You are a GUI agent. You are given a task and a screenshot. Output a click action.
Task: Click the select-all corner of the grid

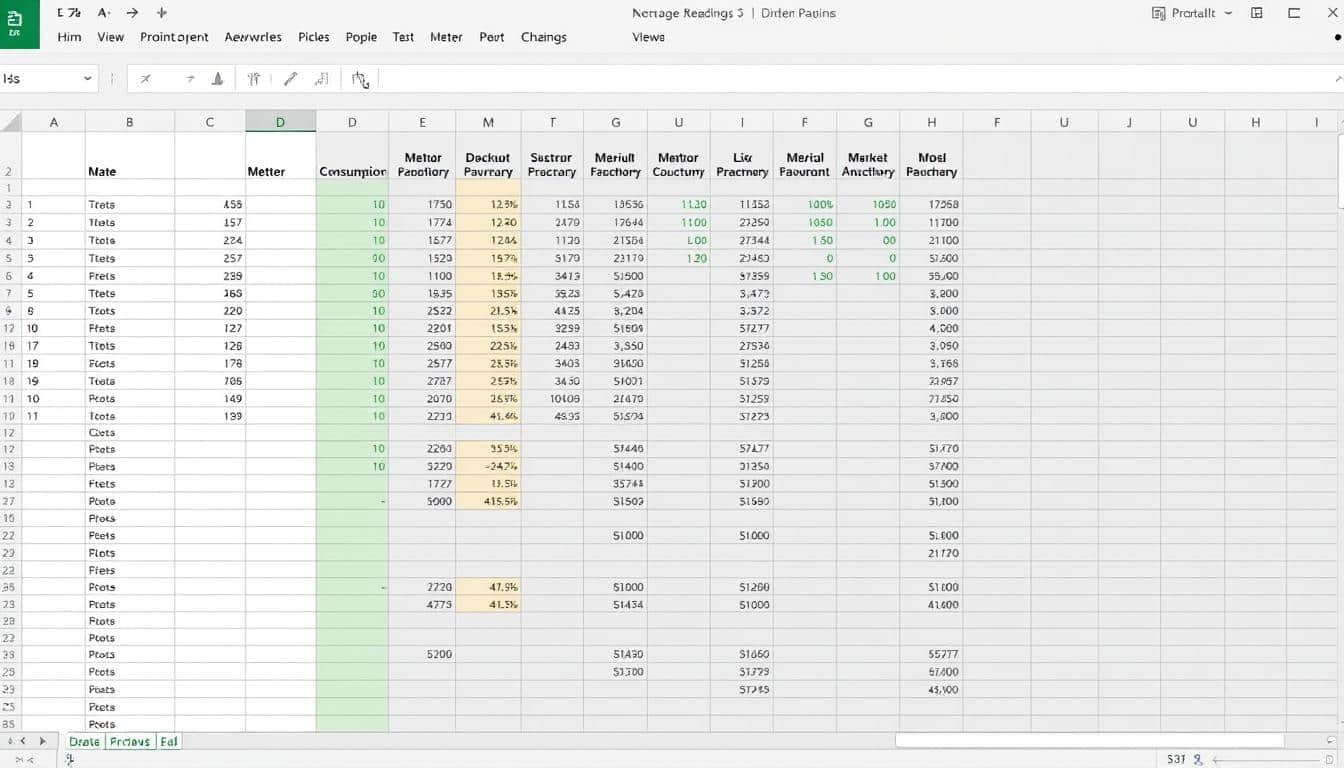11,122
